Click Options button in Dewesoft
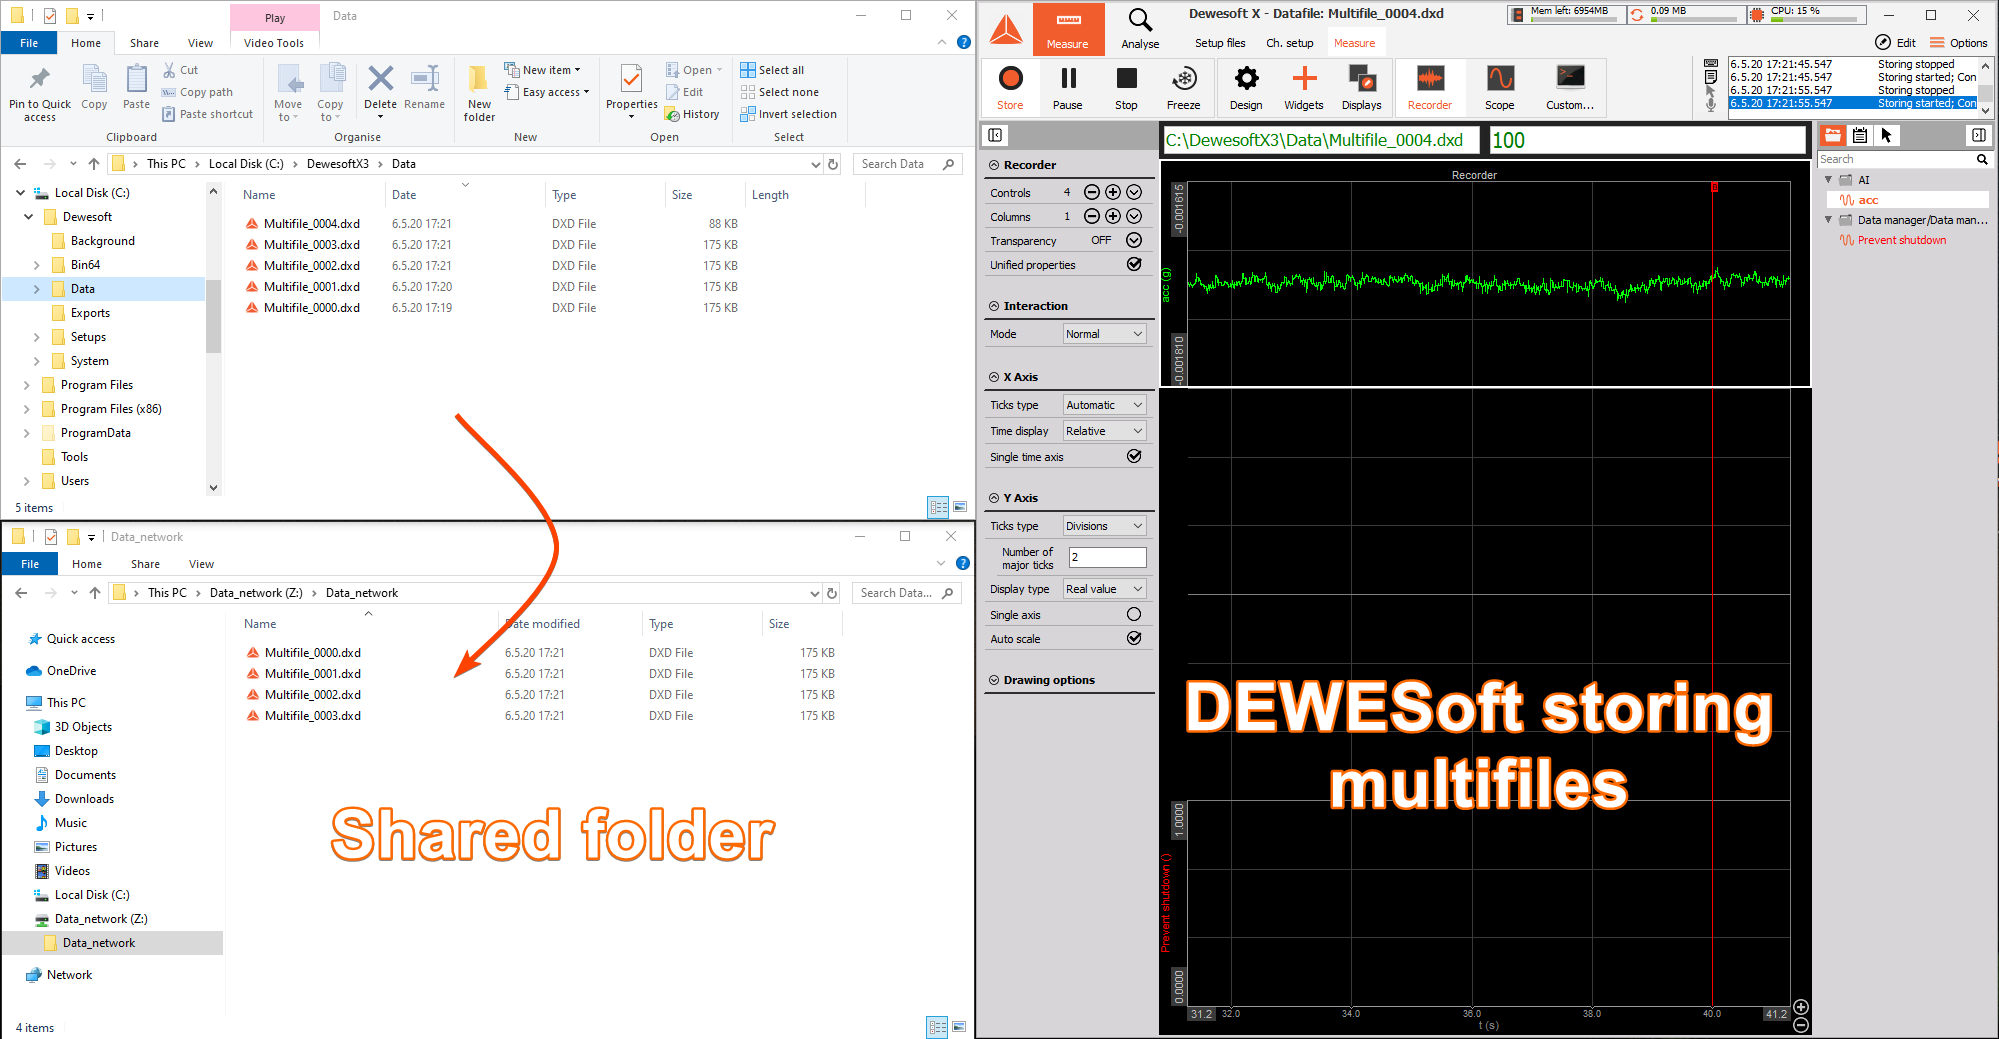Image resolution: width=1999 pixels, height=1039 pixels. click(1958, 43)
